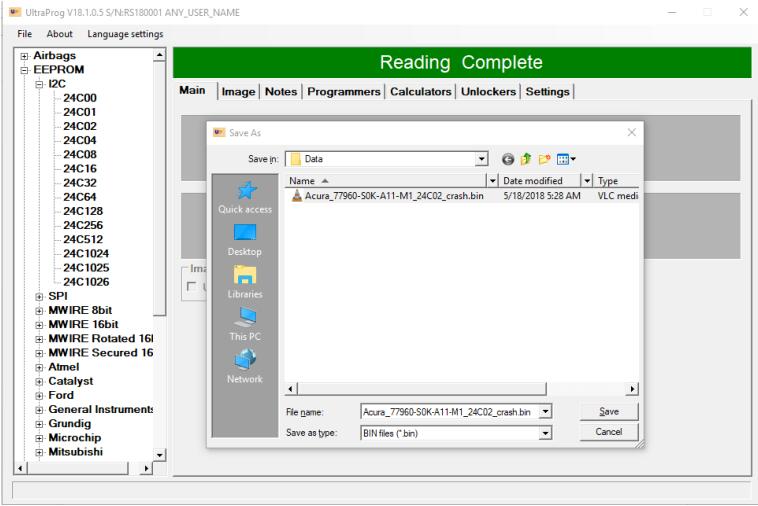Expand the Atmel tree node

coord(39,367)
